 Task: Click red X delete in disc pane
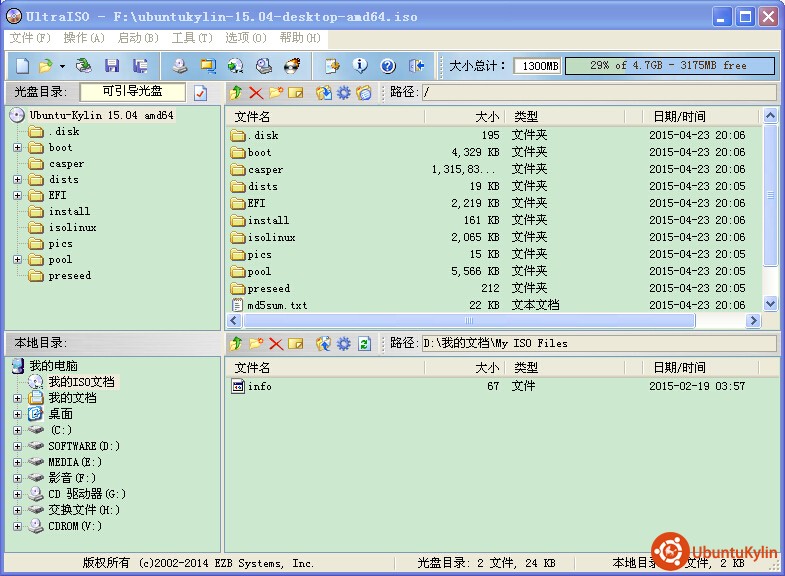coord(256,93)
